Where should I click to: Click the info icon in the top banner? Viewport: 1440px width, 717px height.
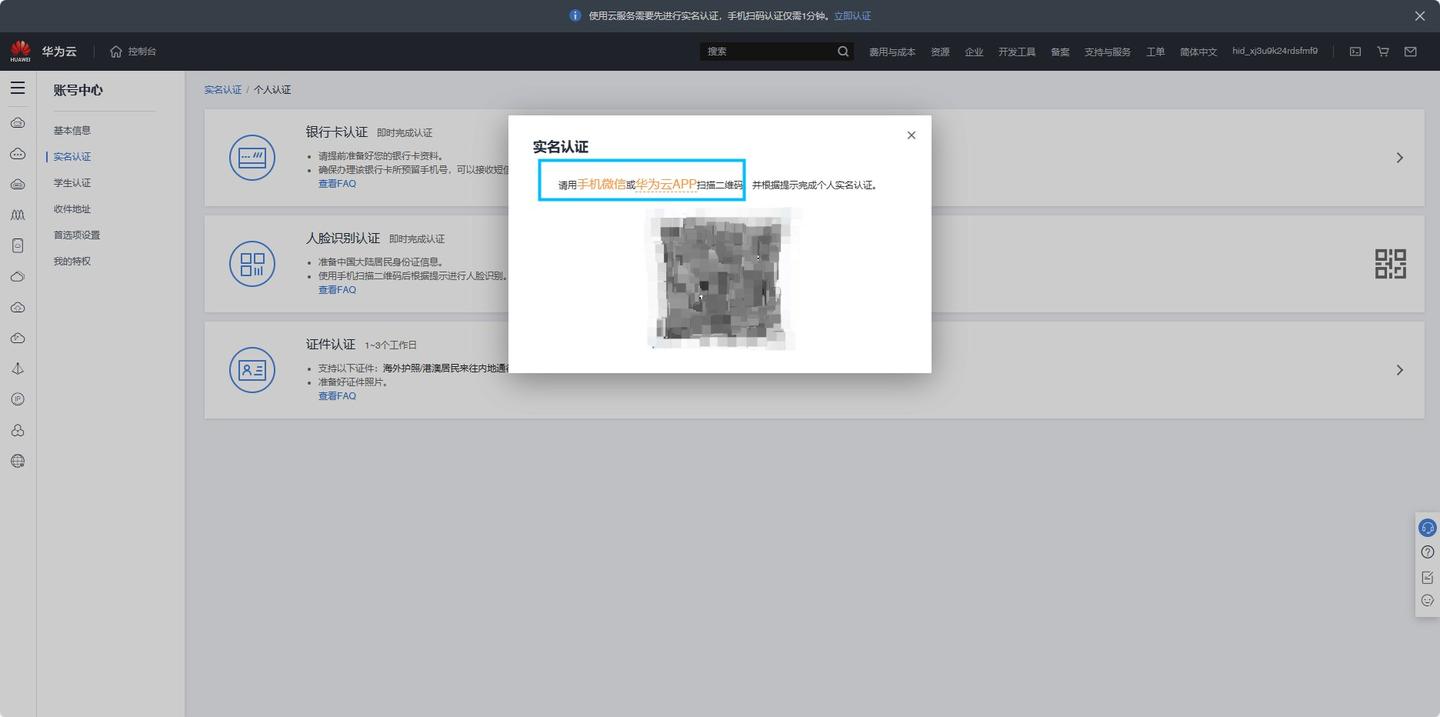pyautogui.click(x=575, y=16)
